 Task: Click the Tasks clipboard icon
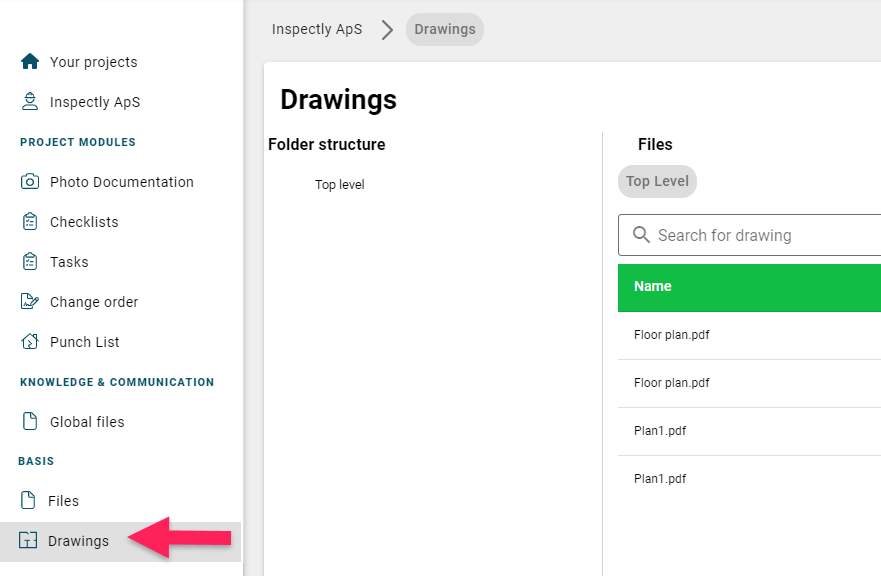(x=30, y=261)
